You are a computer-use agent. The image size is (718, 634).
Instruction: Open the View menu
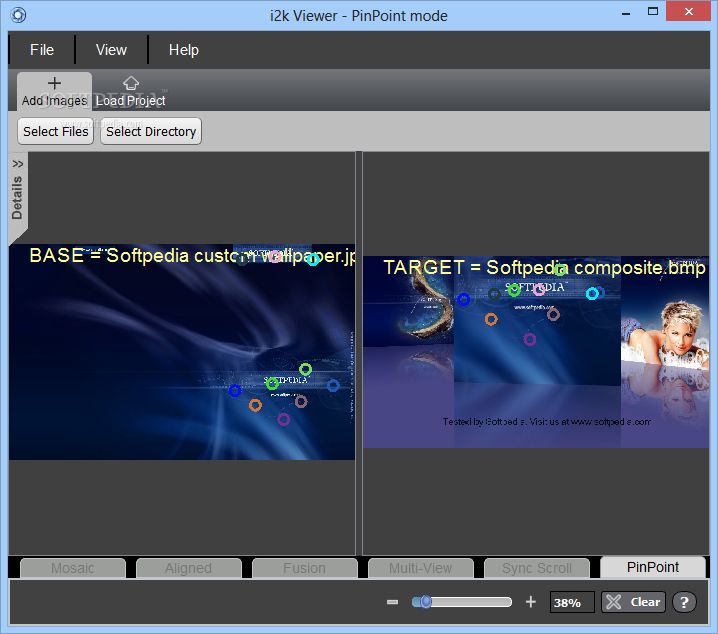click(111, 49)
